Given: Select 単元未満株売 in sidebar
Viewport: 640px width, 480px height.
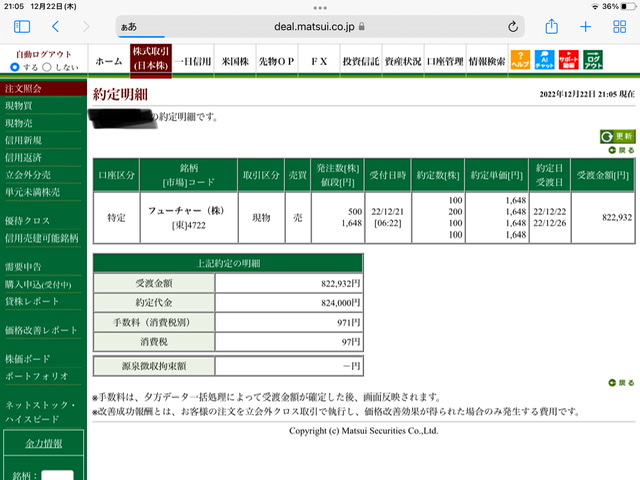Looking at the screenshot, I should (32, 192).
